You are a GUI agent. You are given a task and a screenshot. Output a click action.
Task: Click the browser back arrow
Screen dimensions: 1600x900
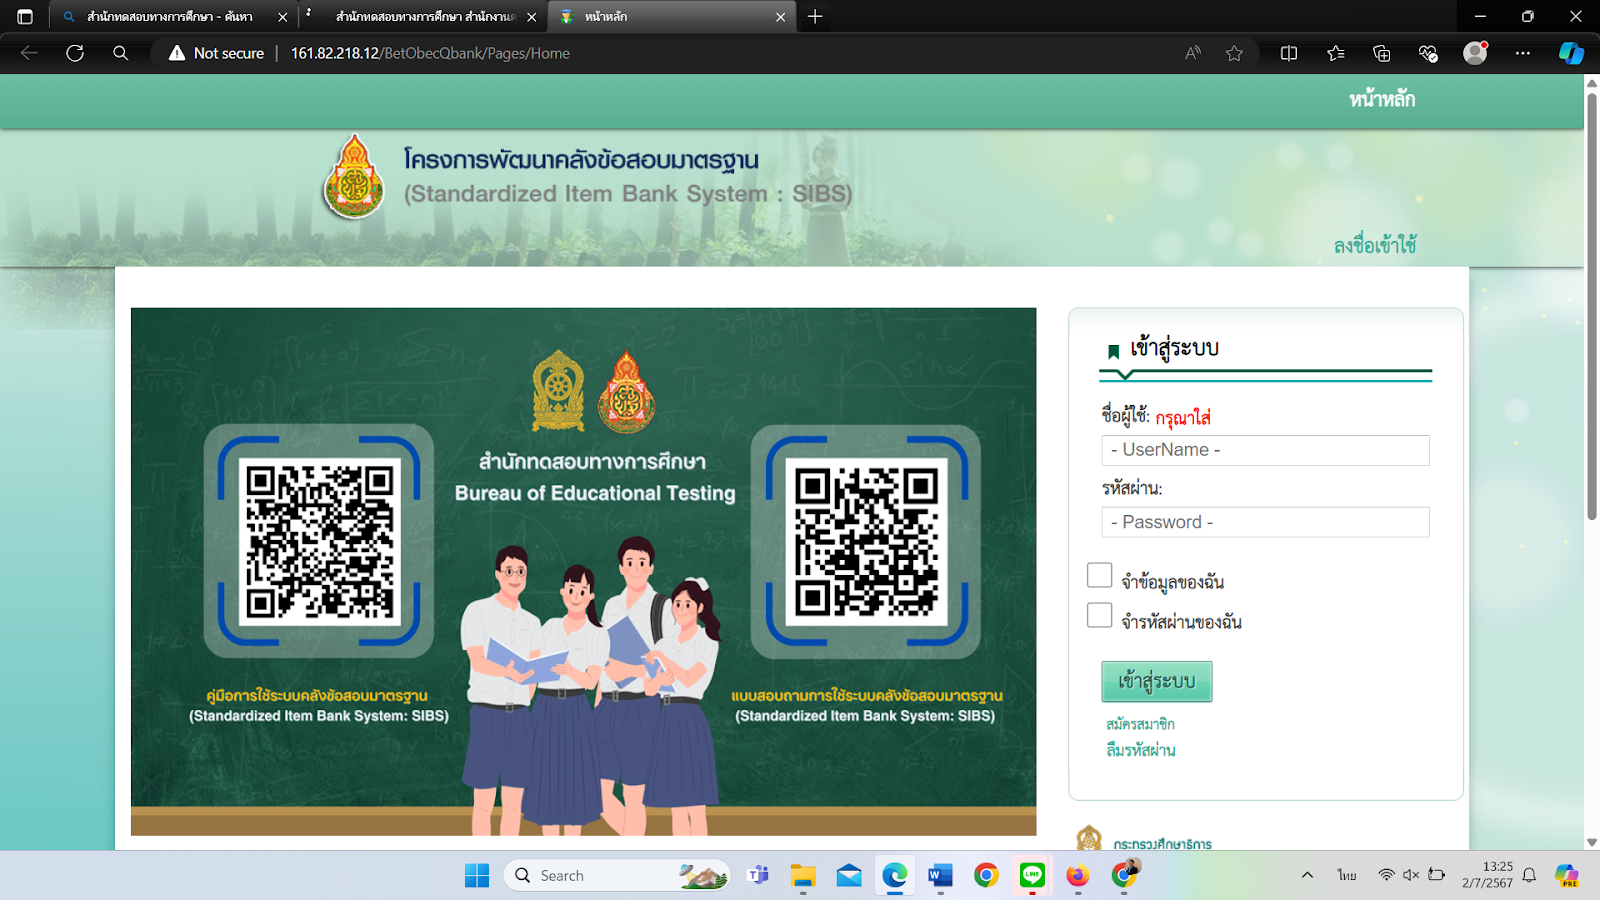click(x=29, y=53)
